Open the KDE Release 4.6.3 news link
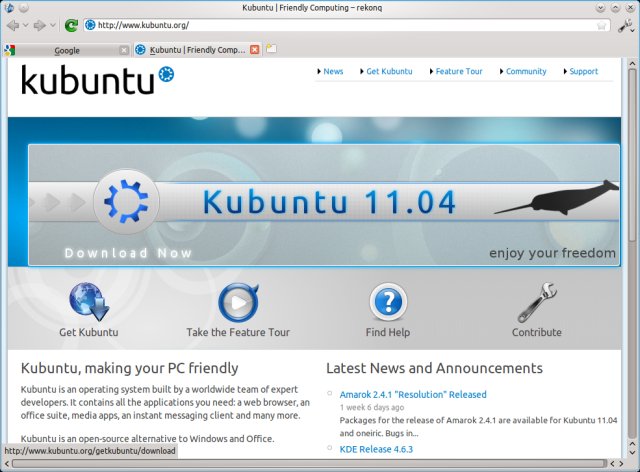The width and height of the screenshot is (640, 472). coord(376,449)
